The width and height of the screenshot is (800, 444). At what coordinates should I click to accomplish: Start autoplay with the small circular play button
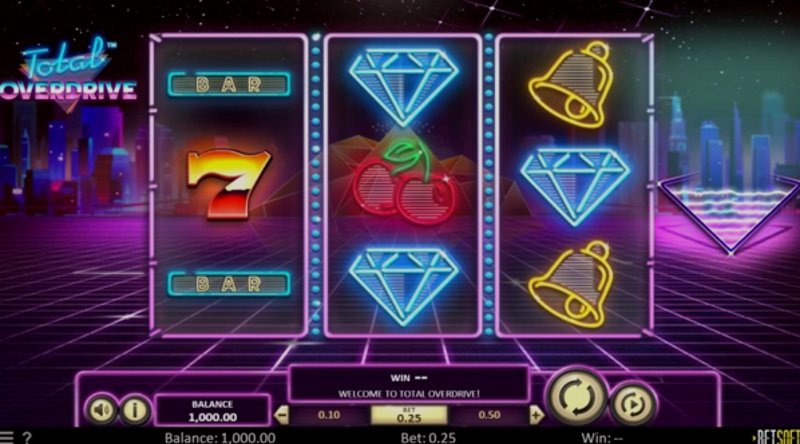click(x=633, y=404)
